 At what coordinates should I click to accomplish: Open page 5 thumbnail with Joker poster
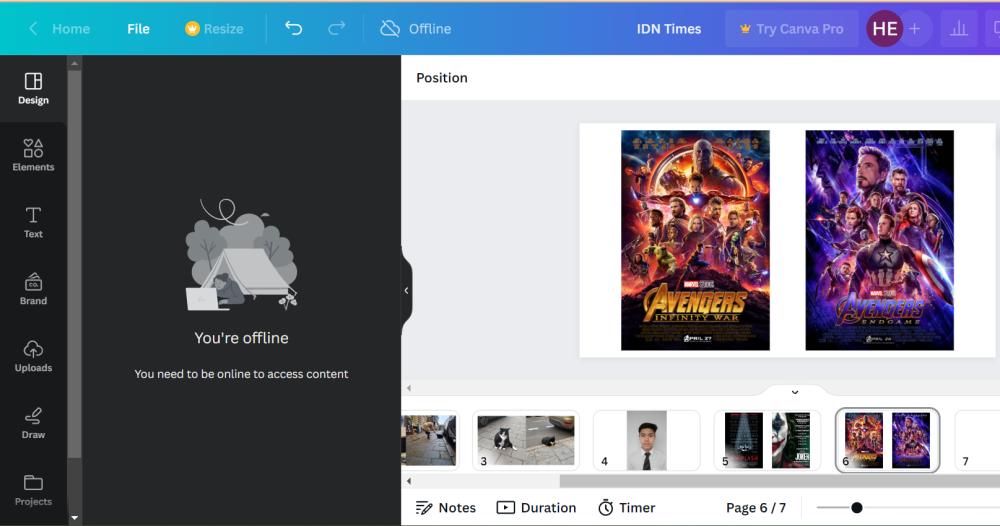767,441
